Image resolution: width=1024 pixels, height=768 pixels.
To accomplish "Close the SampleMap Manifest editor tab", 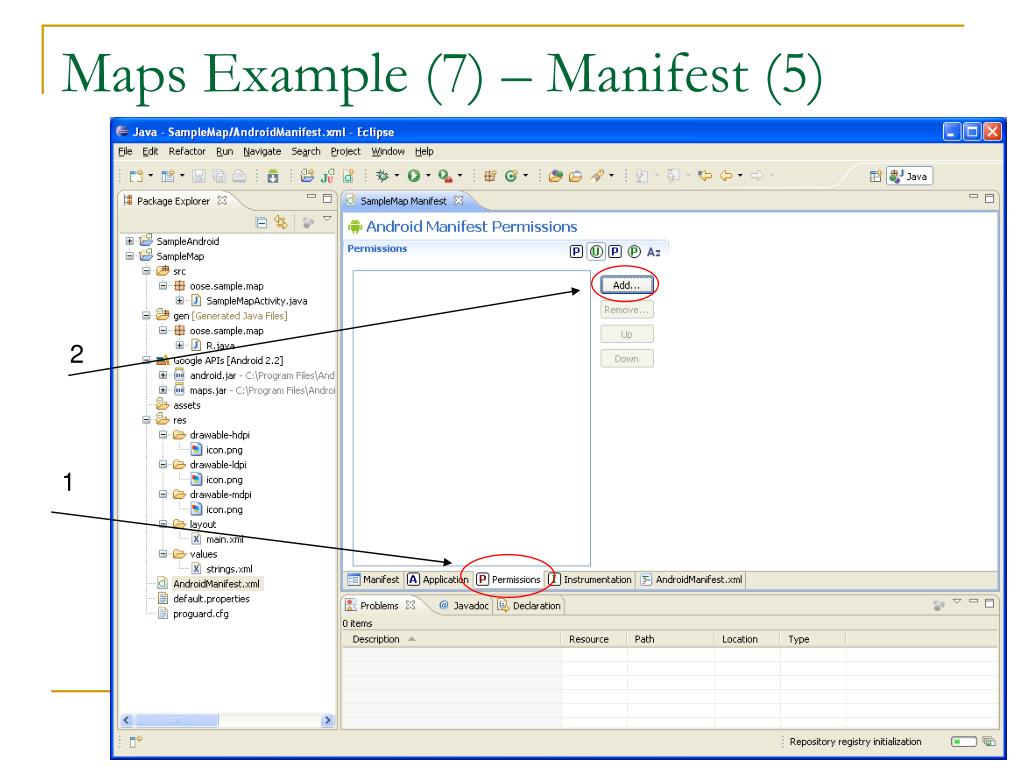I will (458, 200).
